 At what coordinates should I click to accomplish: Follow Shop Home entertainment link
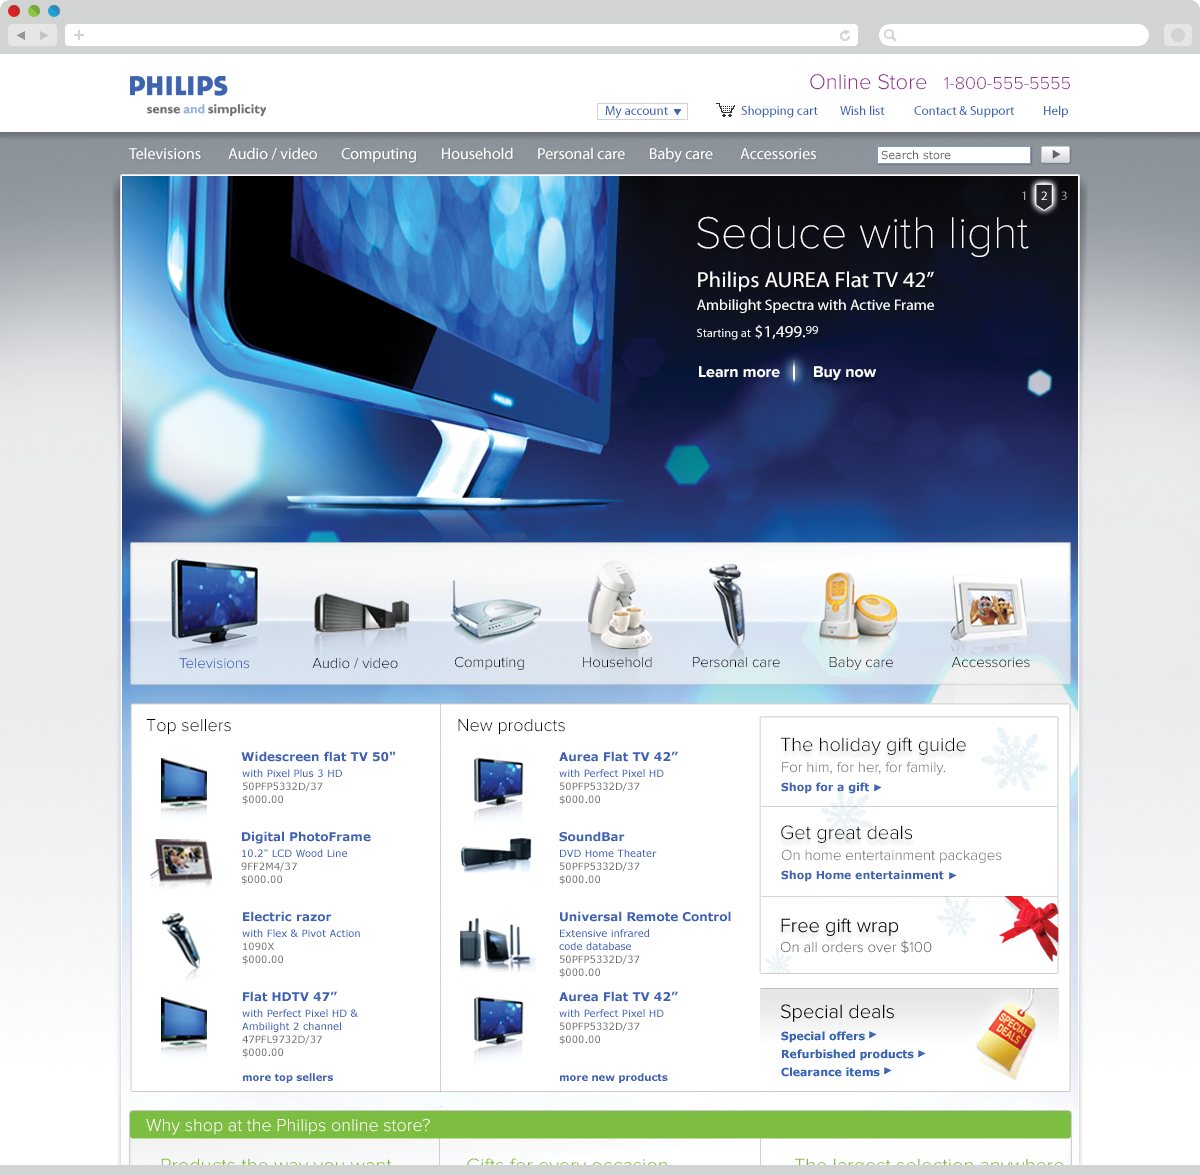pos(868,876)
